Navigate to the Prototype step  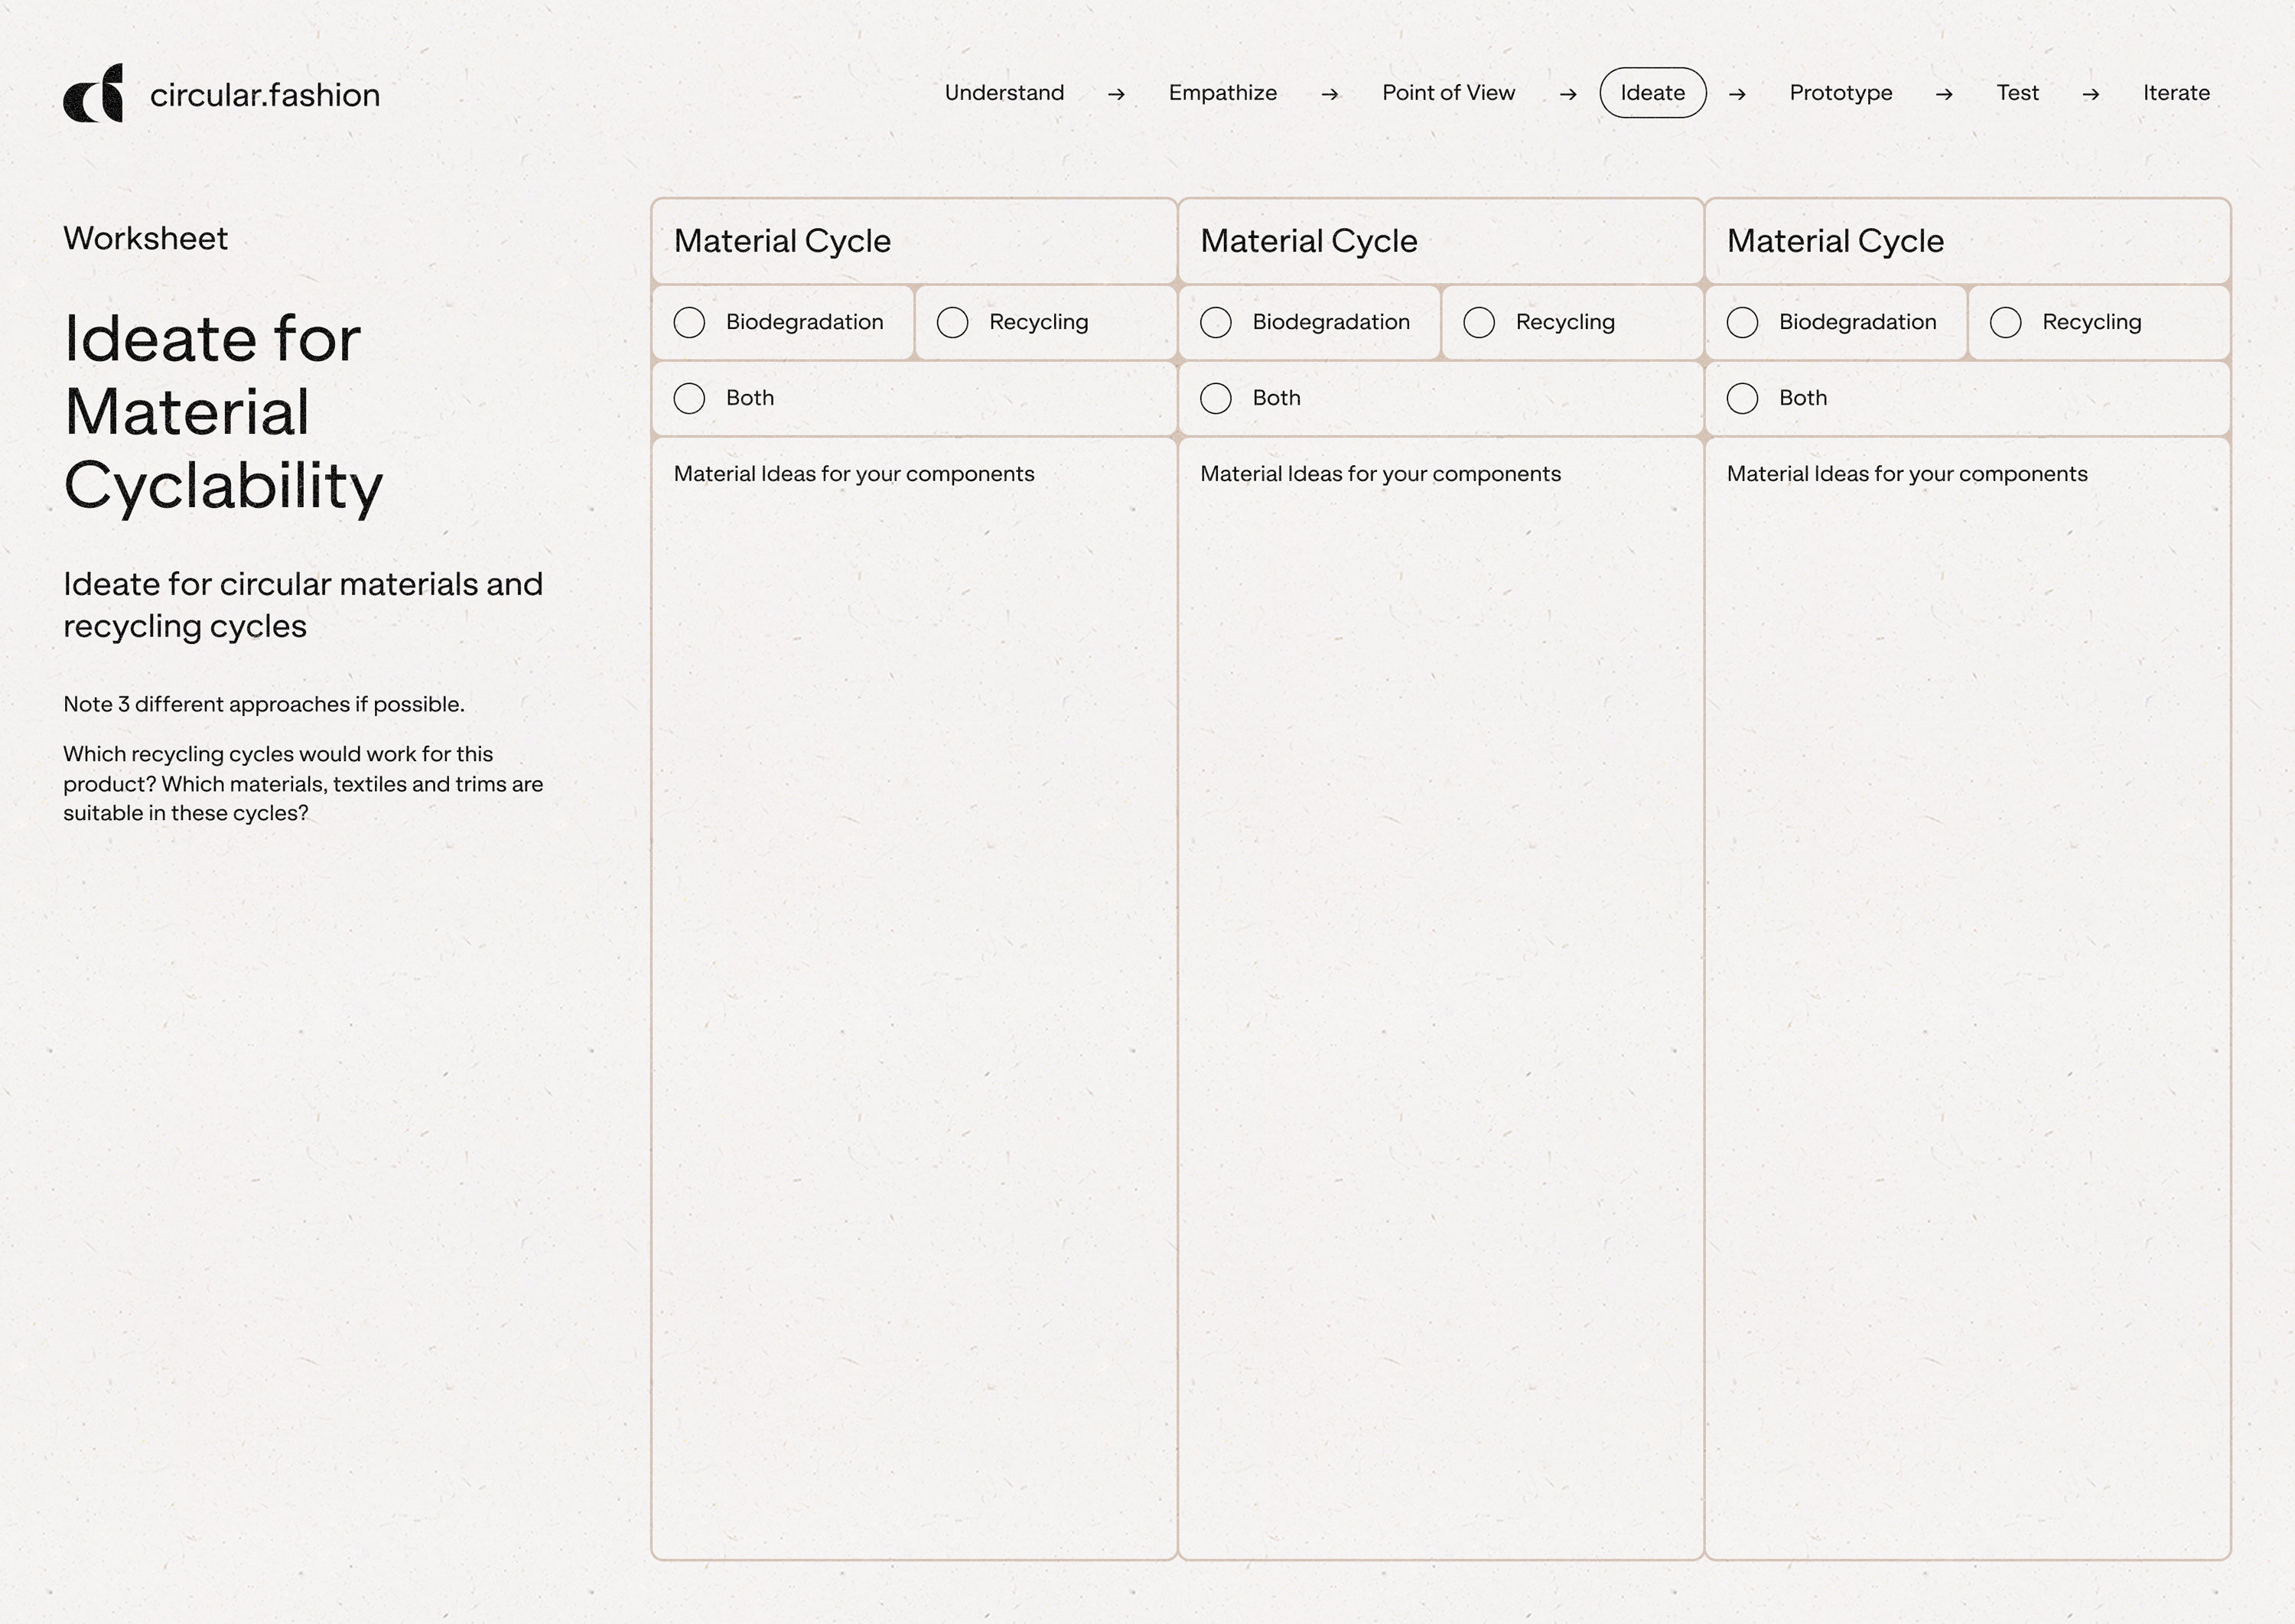(x=1840, y=93)
